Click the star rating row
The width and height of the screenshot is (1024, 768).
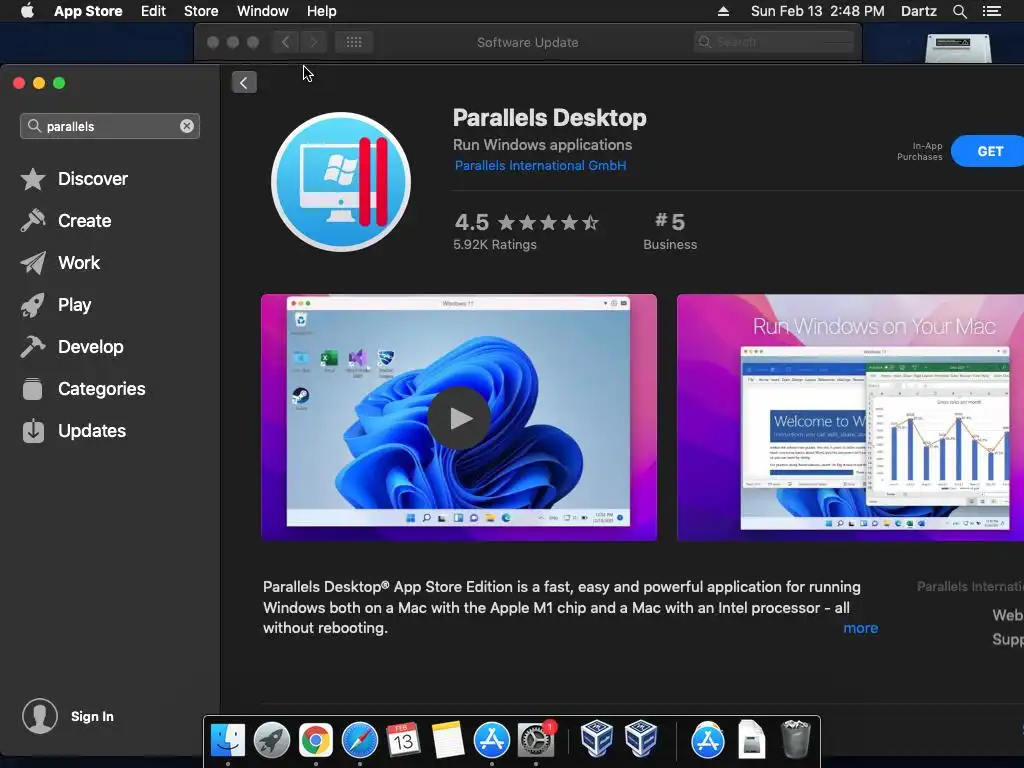(x=548, y=223)
